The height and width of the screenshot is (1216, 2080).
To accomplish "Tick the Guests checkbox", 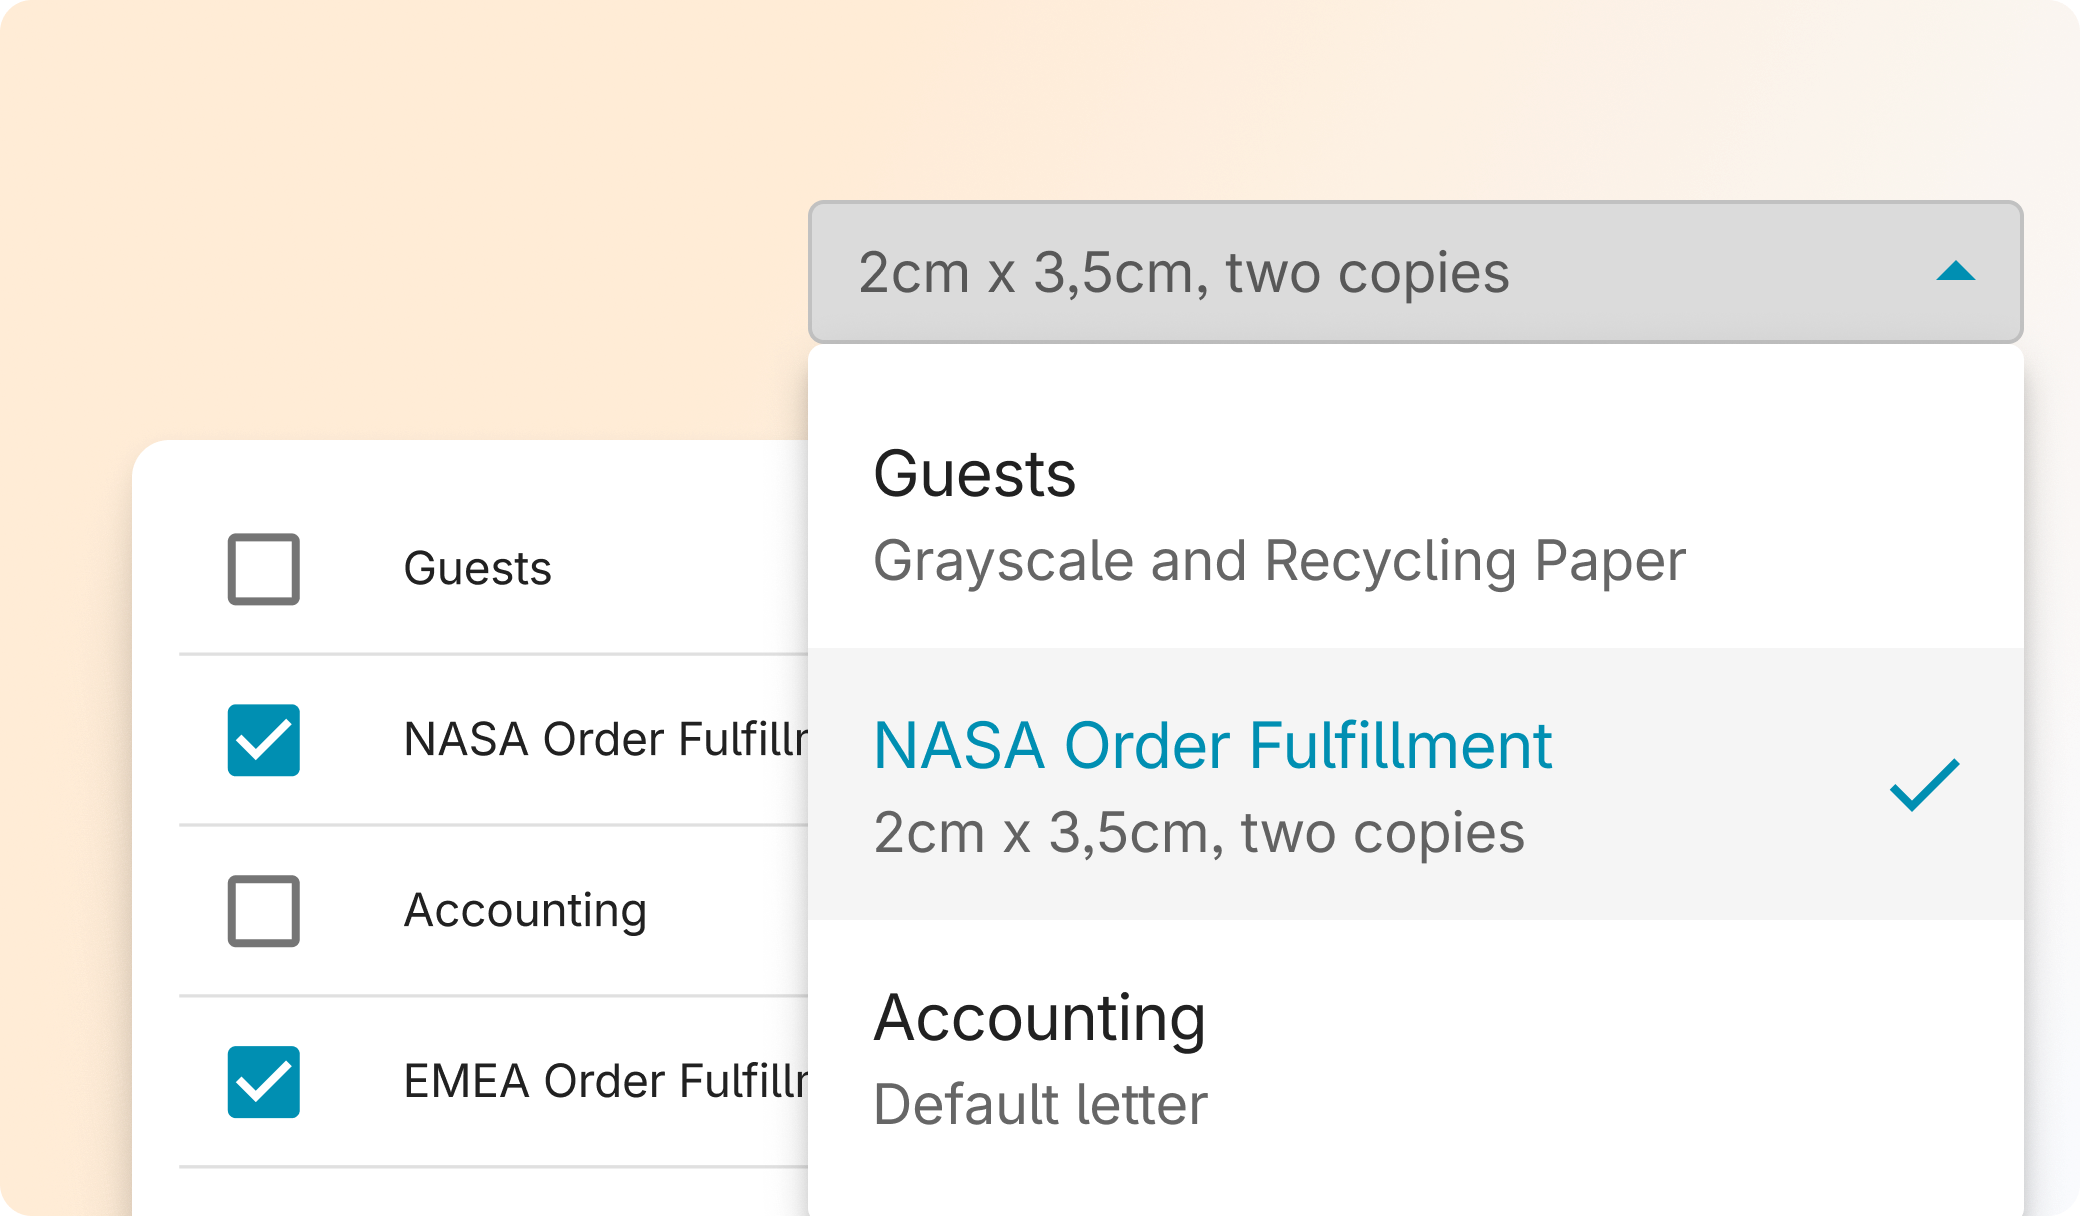I will (264, 569).
